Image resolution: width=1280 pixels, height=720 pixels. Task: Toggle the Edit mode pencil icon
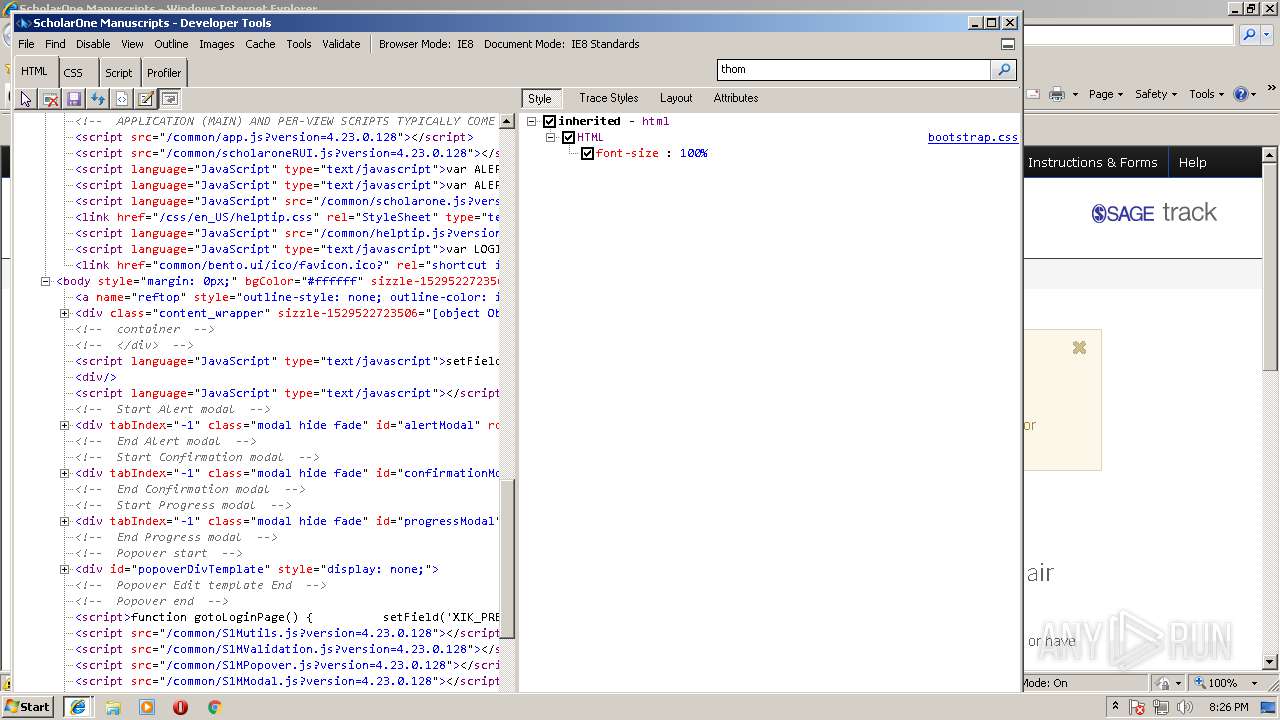(146, 99)
